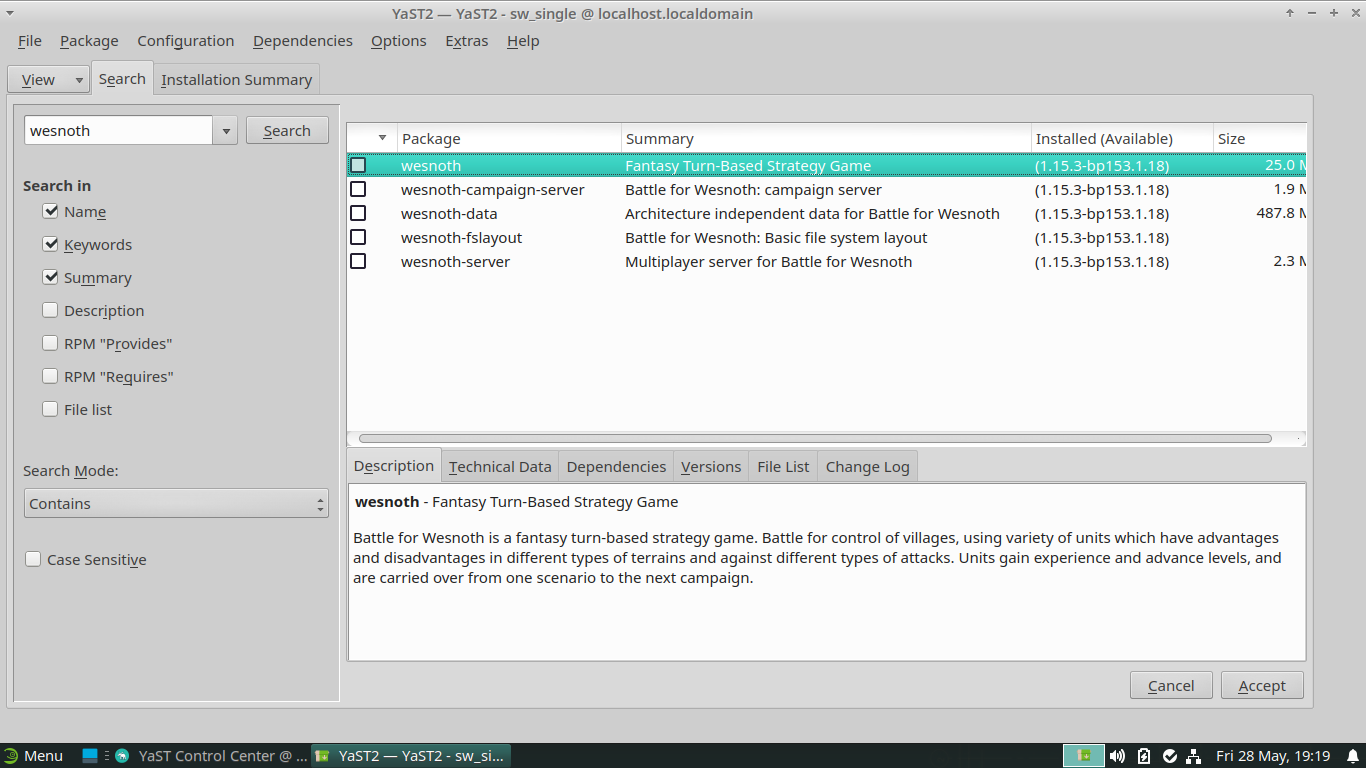Show the Change Log tab
Image resolution: width=1366 pixels, height=768 pixels.
868,467
